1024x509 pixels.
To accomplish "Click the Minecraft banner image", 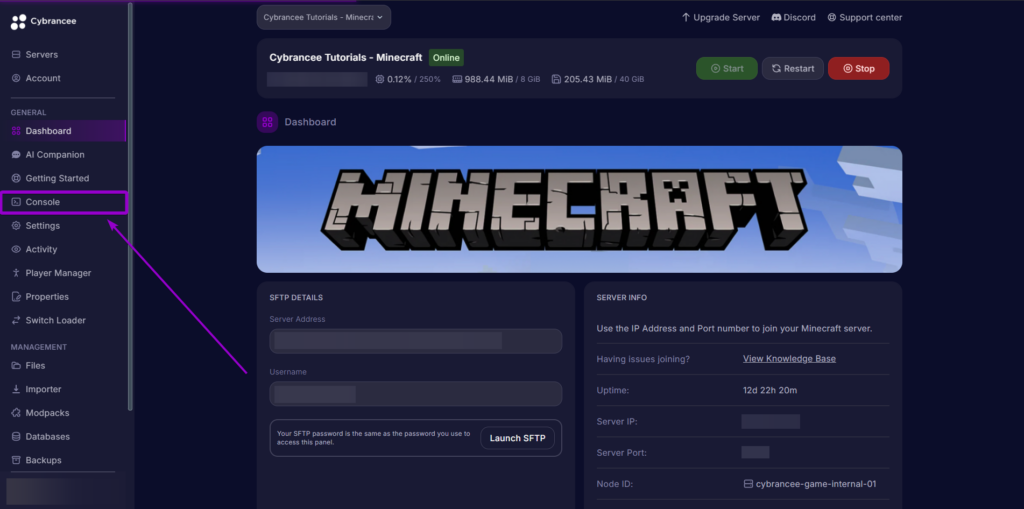I will (x=579, y=209).
